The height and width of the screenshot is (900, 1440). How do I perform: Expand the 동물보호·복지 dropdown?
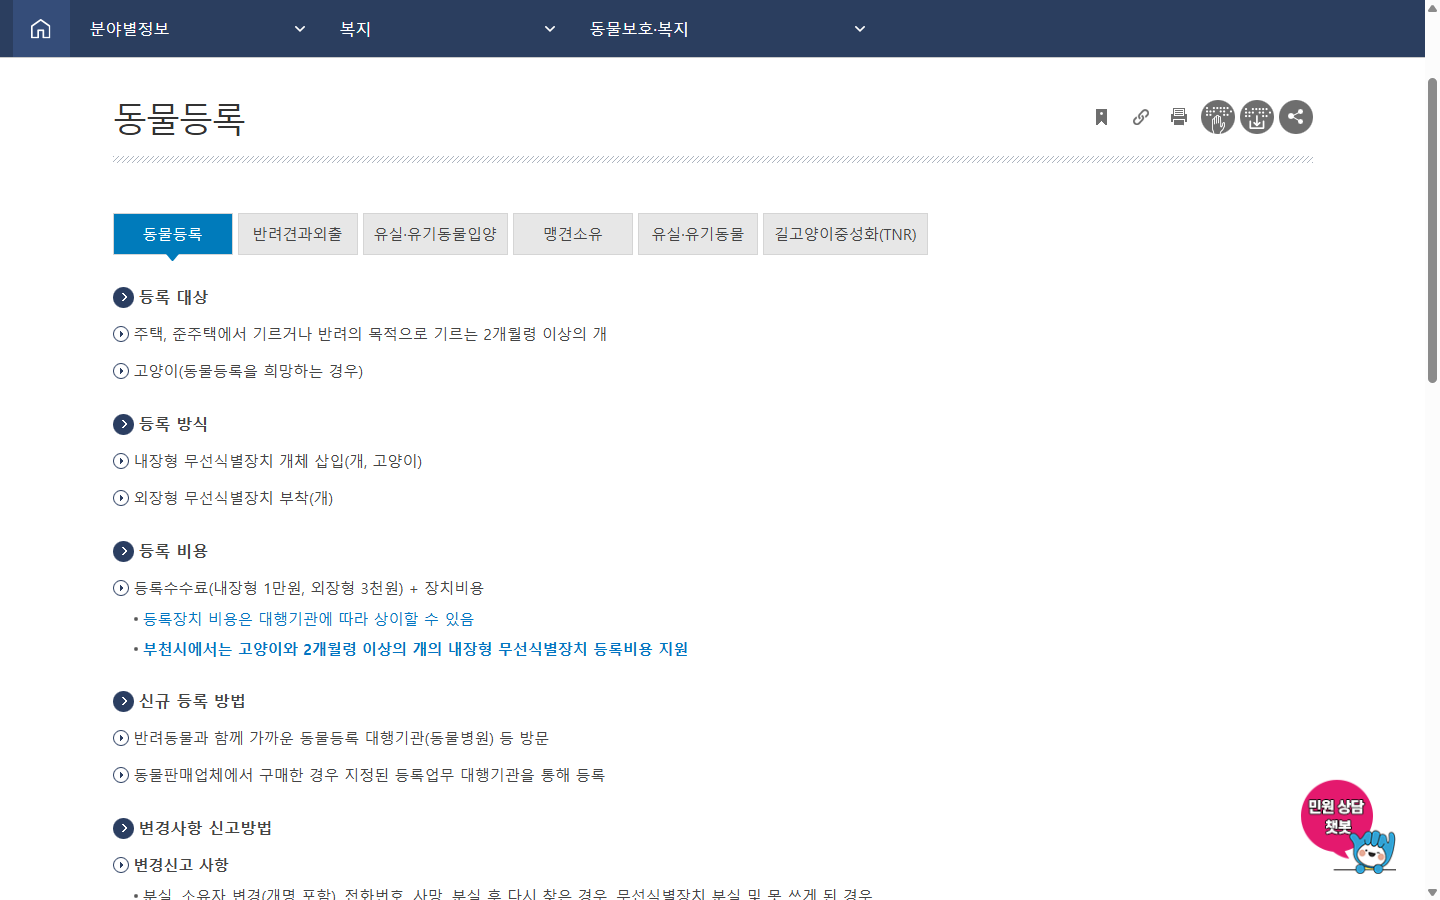coord(727,29)
